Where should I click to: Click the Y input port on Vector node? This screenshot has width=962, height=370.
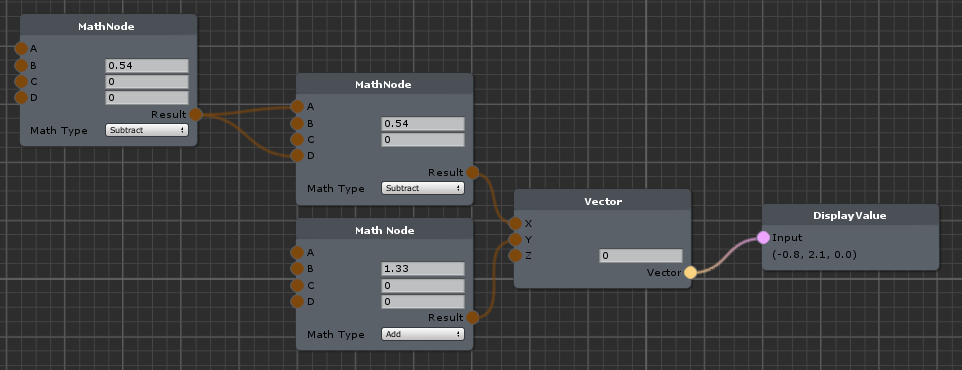pyautogui.click(x=515, y=239)
